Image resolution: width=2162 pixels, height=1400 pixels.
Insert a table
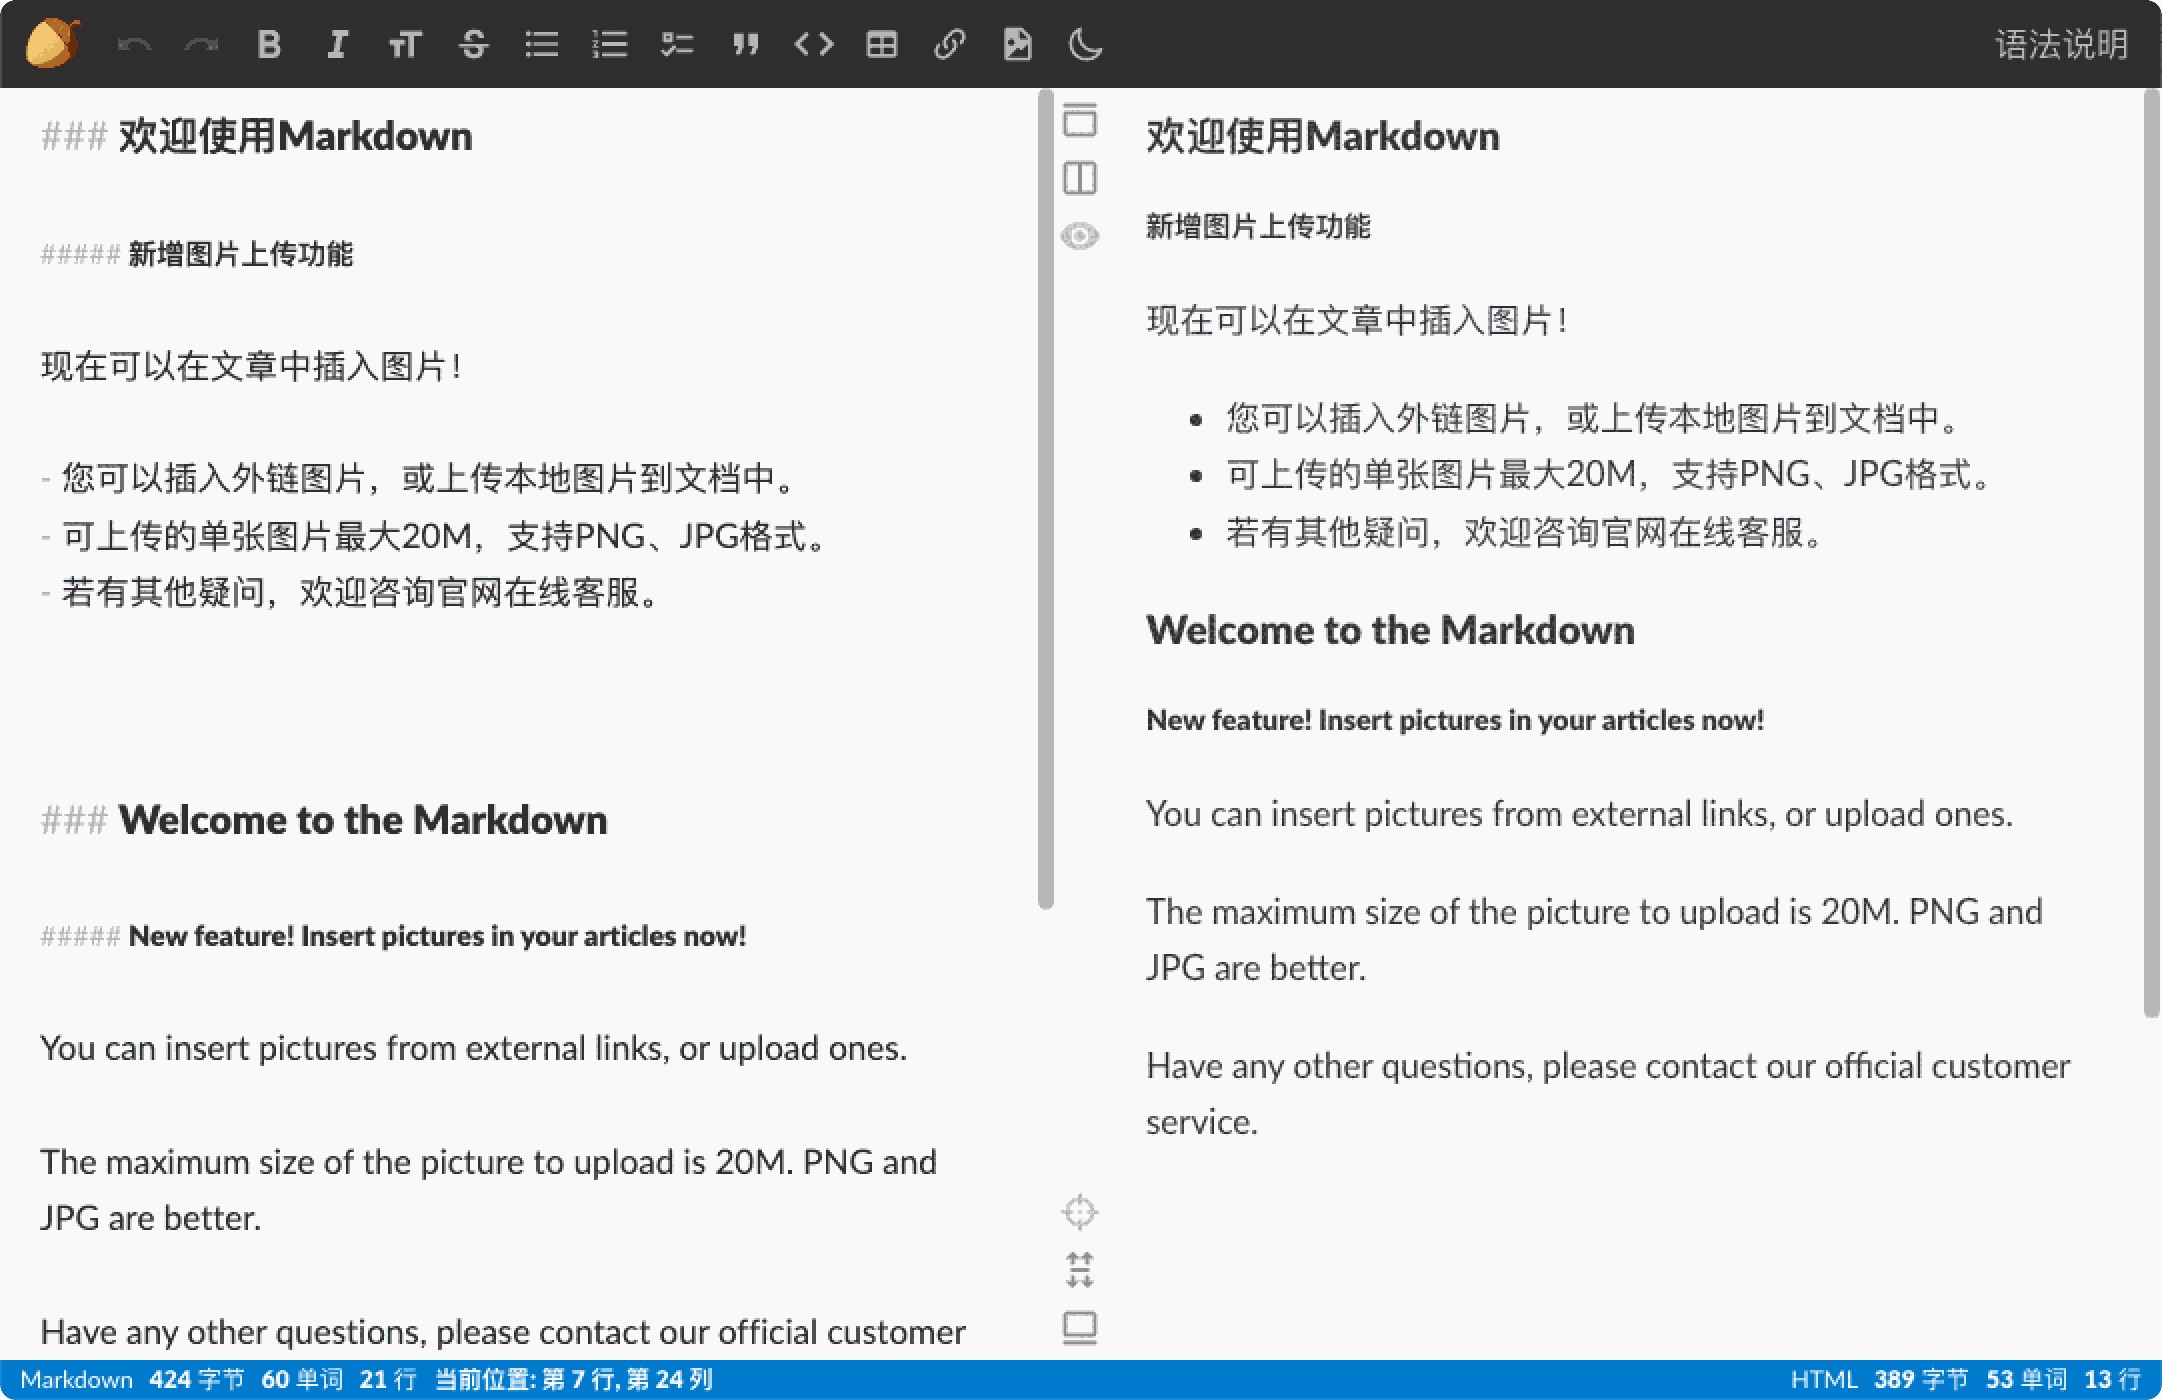click(x=881, y=44)
